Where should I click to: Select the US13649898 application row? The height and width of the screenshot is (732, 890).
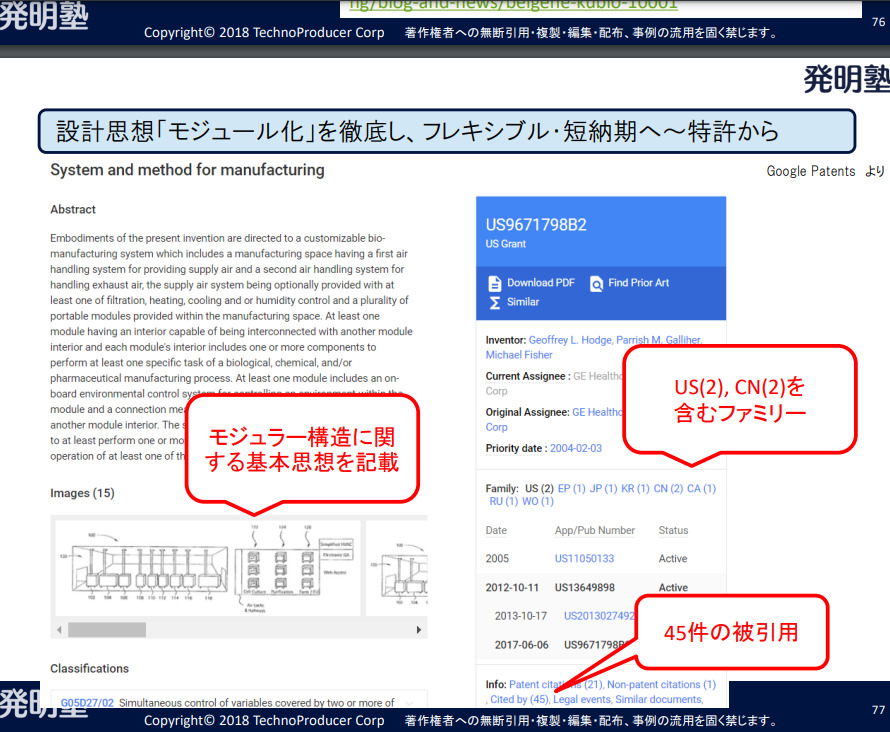point(600,588)
